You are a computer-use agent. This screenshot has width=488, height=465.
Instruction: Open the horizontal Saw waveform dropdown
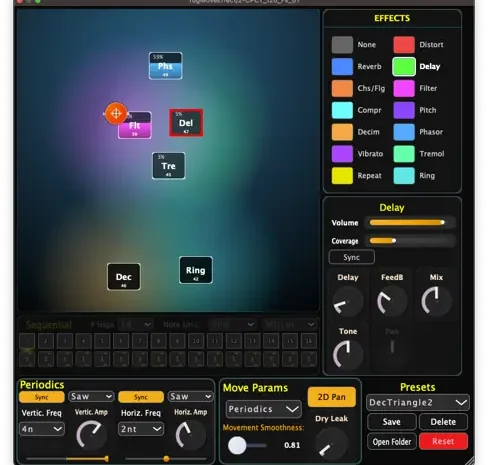(x=190, y=396)
